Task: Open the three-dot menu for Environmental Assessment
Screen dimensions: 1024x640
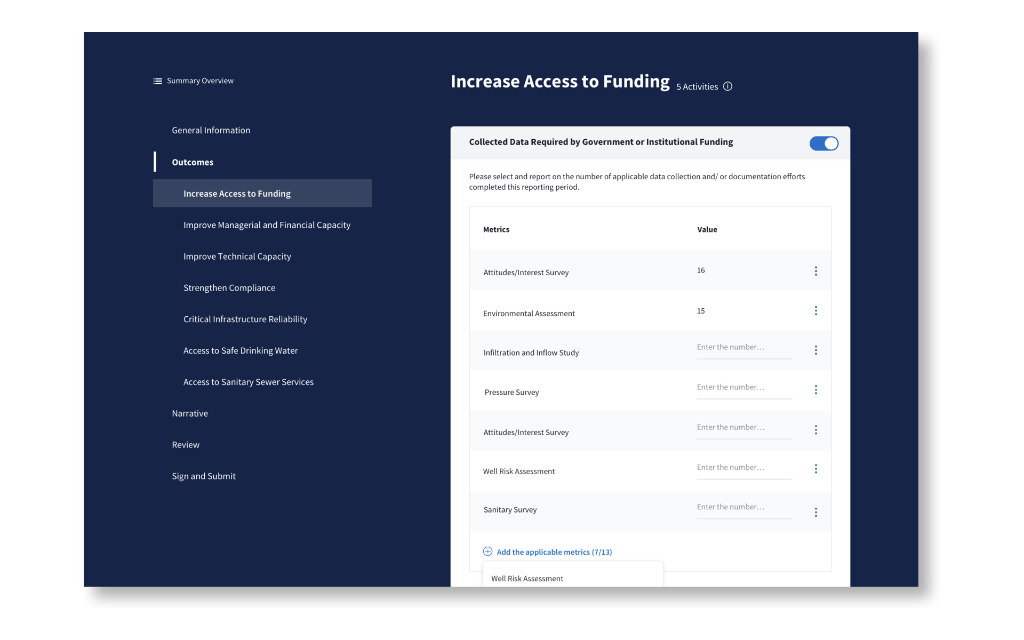Action: (x=816, y=311)
